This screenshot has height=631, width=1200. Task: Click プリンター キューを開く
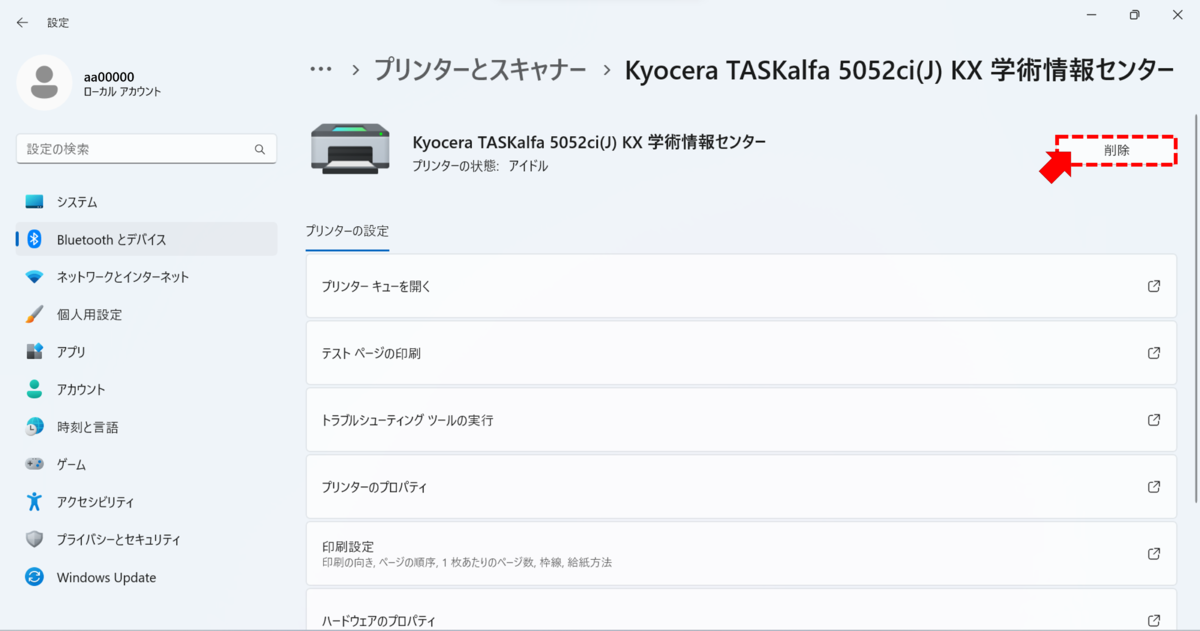[741, 286]
